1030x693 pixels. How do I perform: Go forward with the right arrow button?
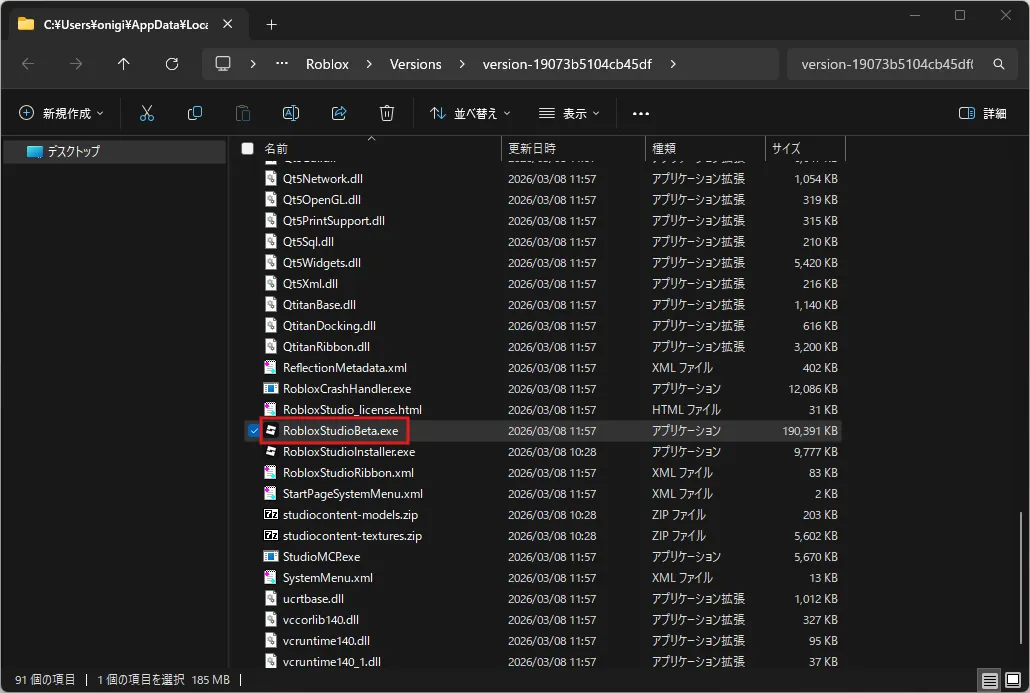pyautogui.click(x=76, y=64)
